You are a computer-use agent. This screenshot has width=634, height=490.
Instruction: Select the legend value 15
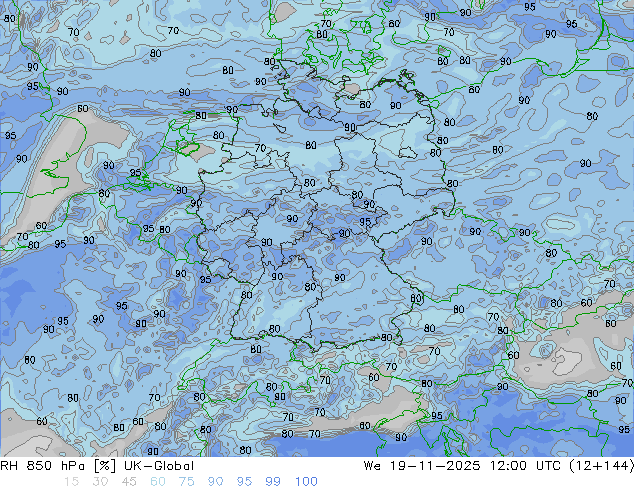click(71, 482)
